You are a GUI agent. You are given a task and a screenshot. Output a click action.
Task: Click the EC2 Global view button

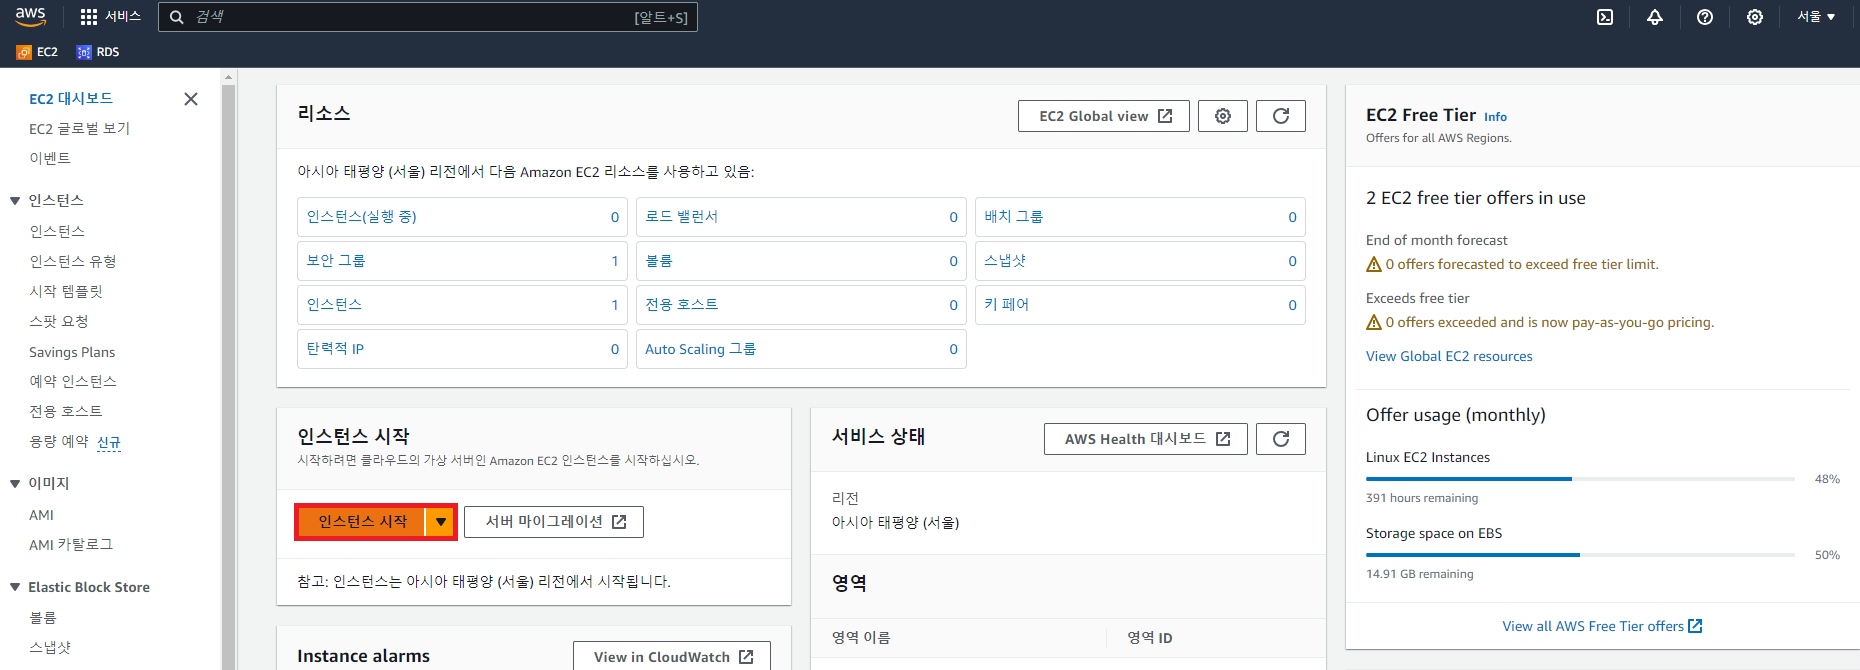(x=1104, y=116)
